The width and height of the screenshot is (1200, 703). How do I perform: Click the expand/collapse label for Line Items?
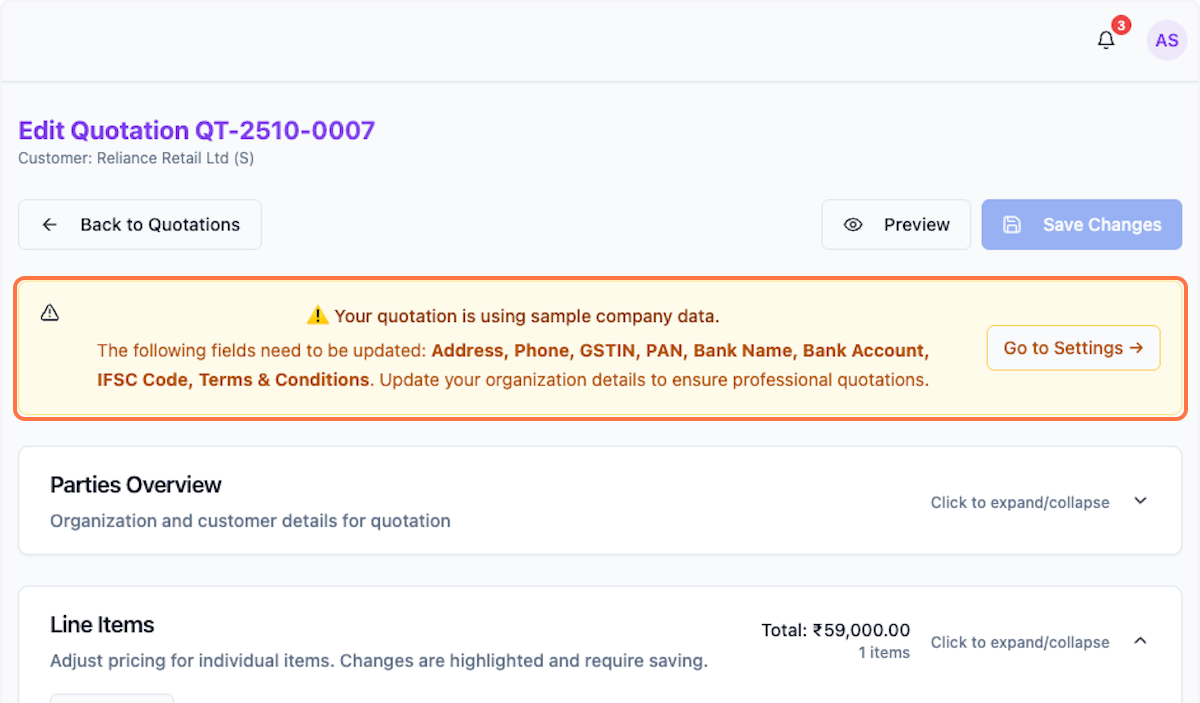click(x=1020, y=642)
